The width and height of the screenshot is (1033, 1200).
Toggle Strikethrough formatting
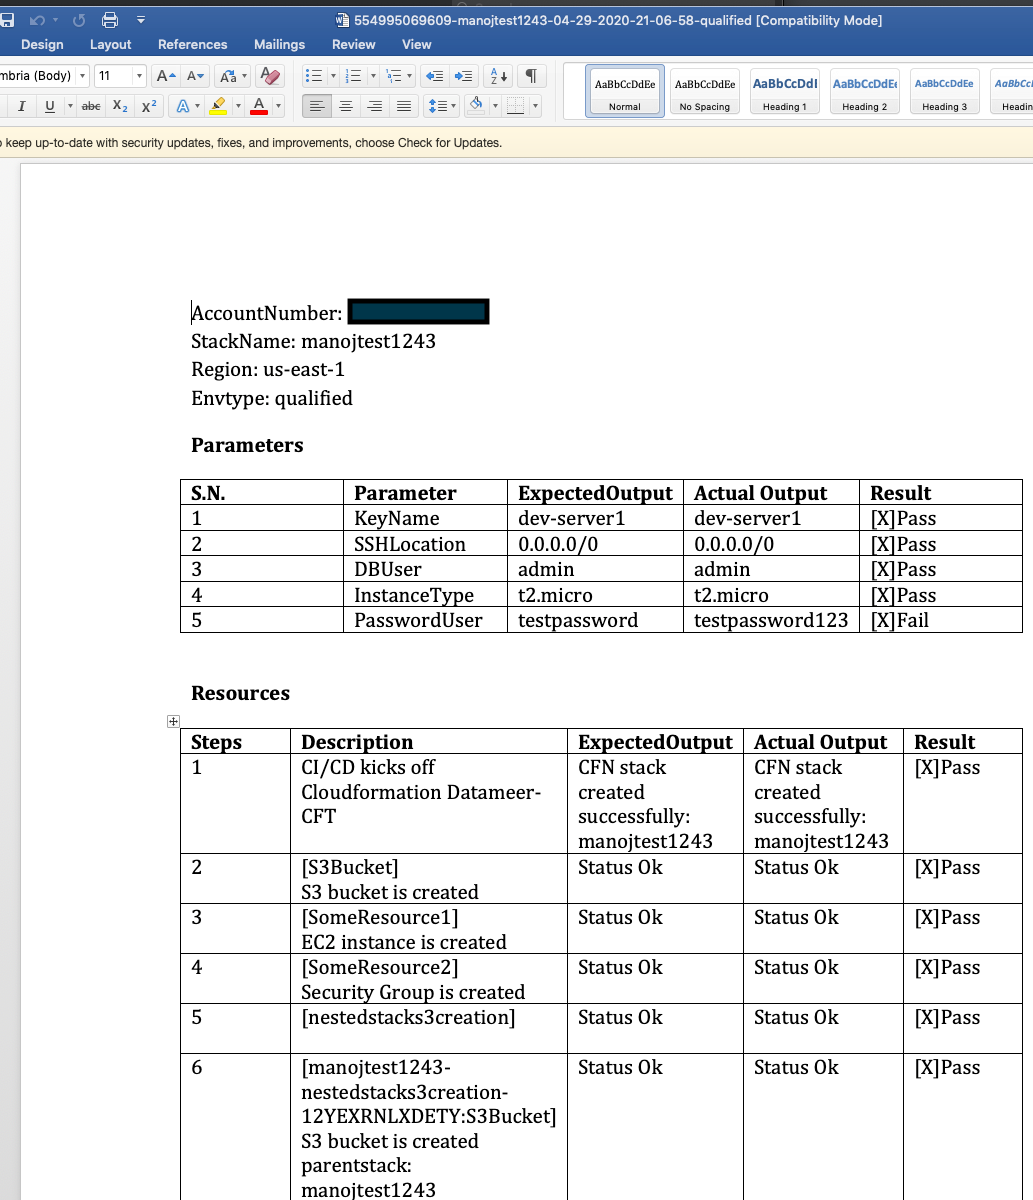point(91,106)
